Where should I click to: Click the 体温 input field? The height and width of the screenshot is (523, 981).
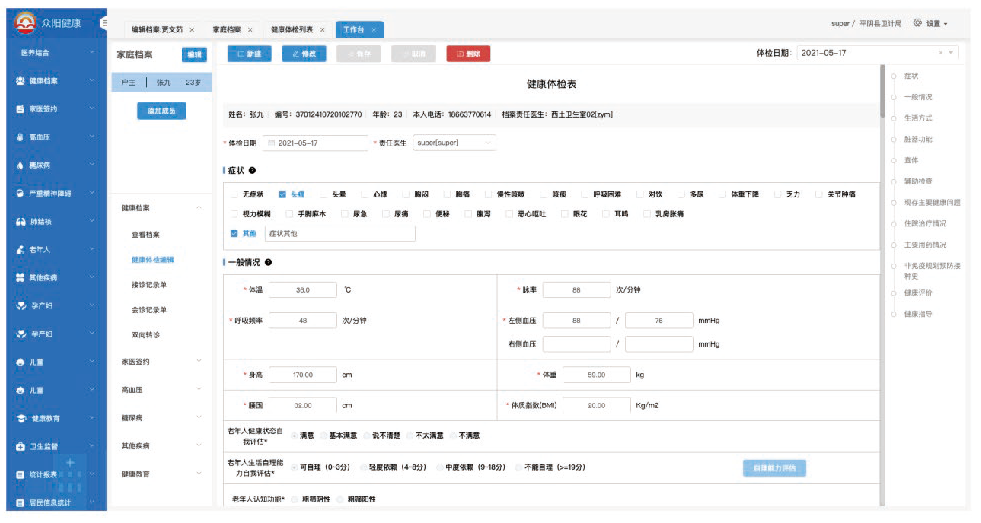301,290
